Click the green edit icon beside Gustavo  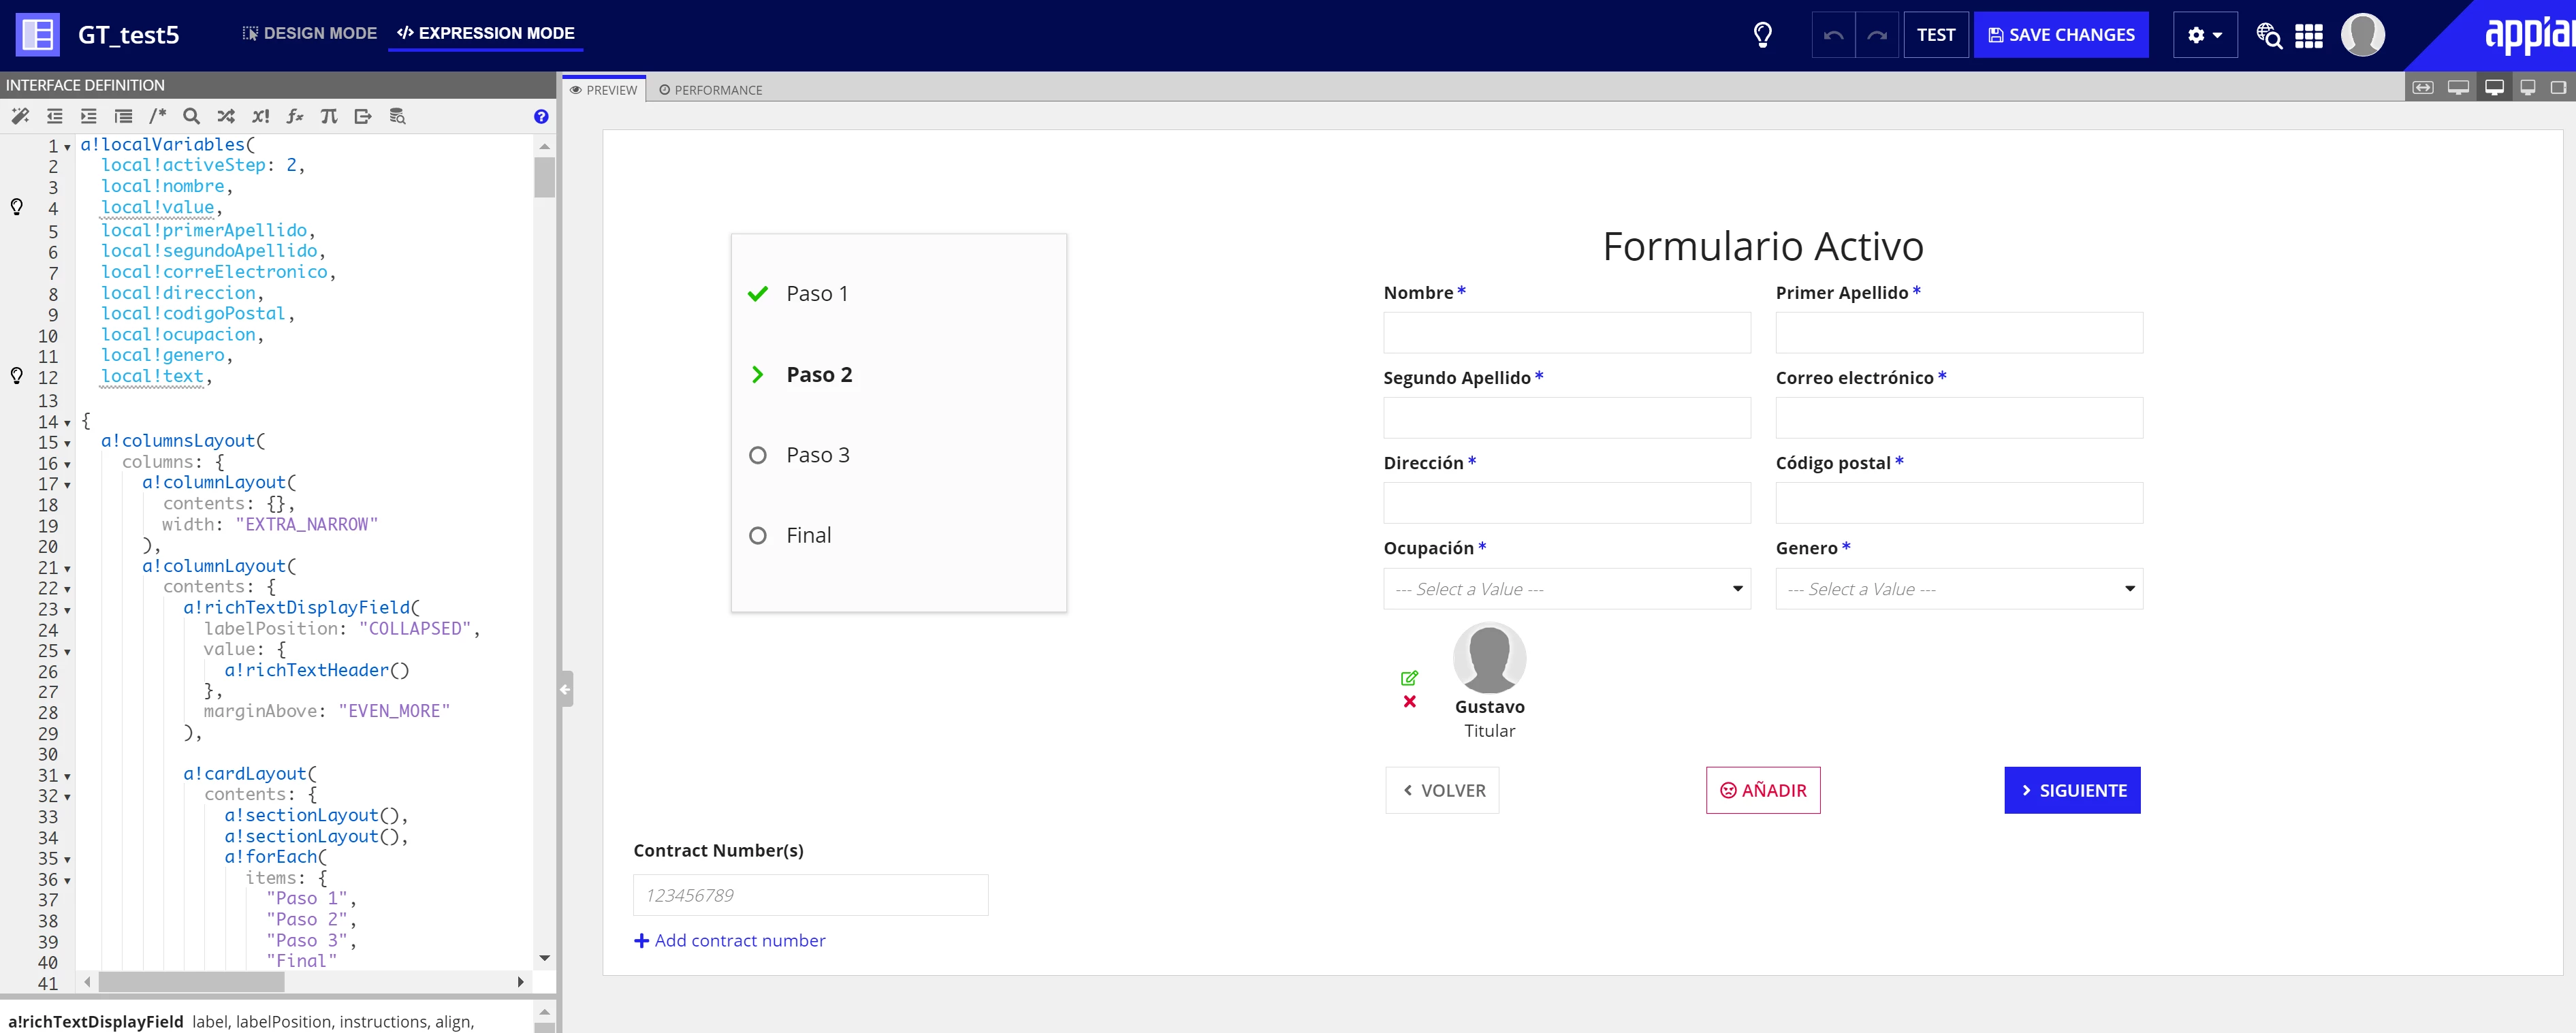point(1409,678)
